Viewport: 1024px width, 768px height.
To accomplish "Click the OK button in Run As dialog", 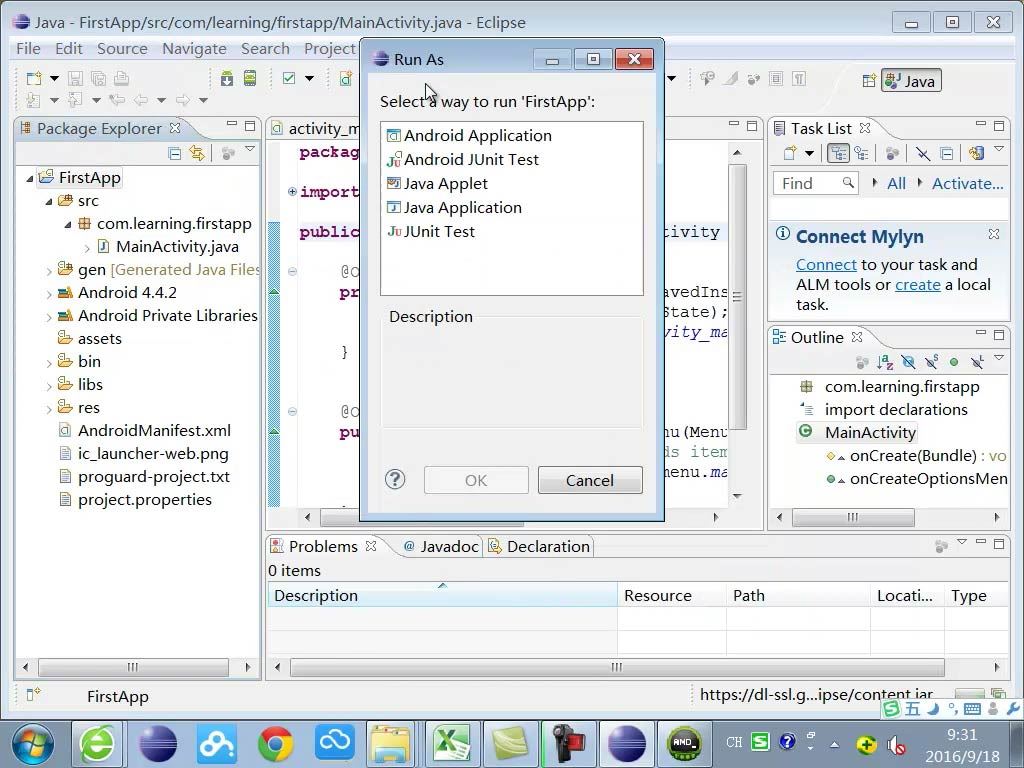I will tap(476, 480).
